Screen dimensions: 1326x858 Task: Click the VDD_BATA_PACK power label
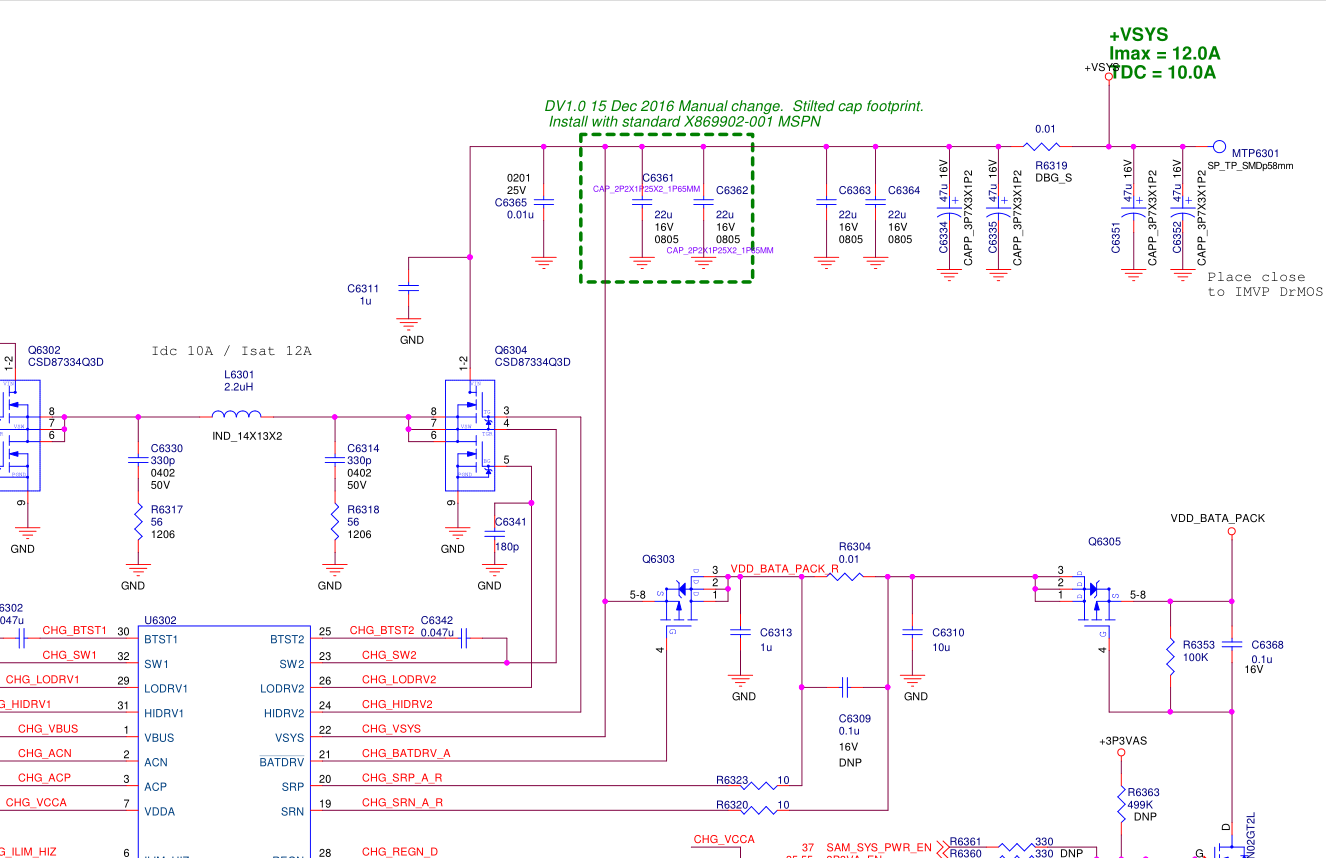coord(1217,518)
